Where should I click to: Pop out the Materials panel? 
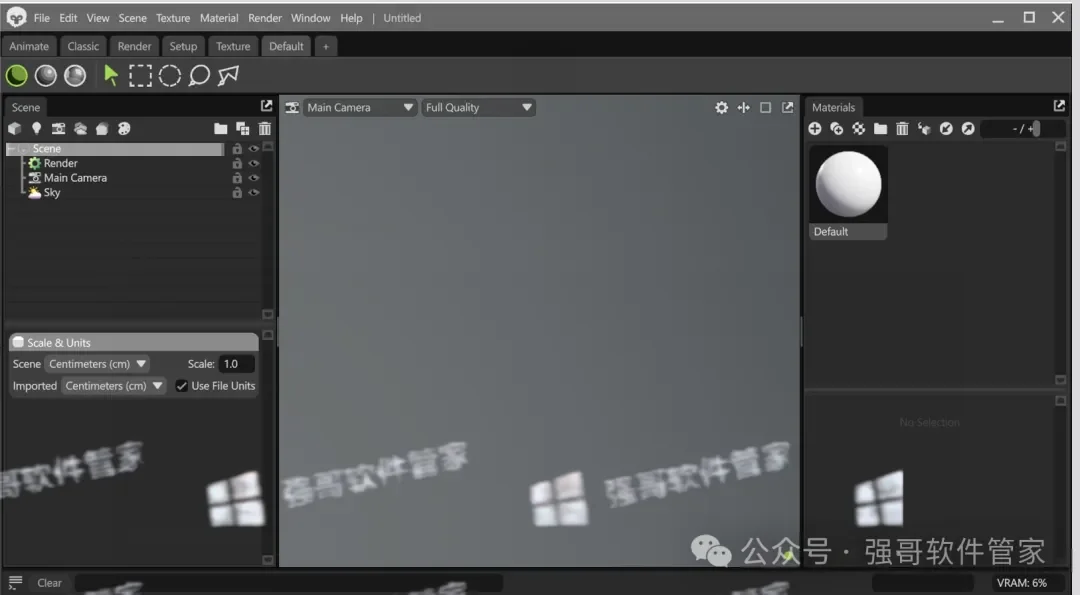tap(1059, 105)
